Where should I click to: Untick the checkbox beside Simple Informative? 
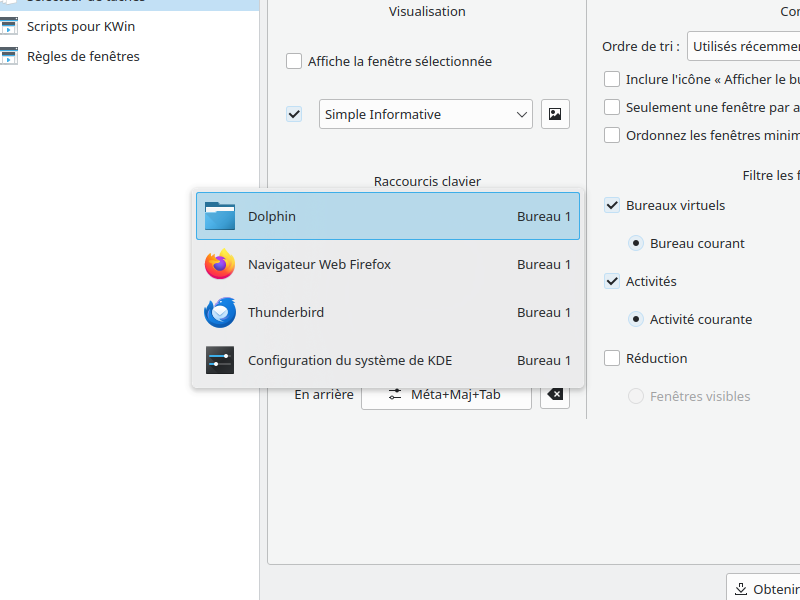click(294, 114)
